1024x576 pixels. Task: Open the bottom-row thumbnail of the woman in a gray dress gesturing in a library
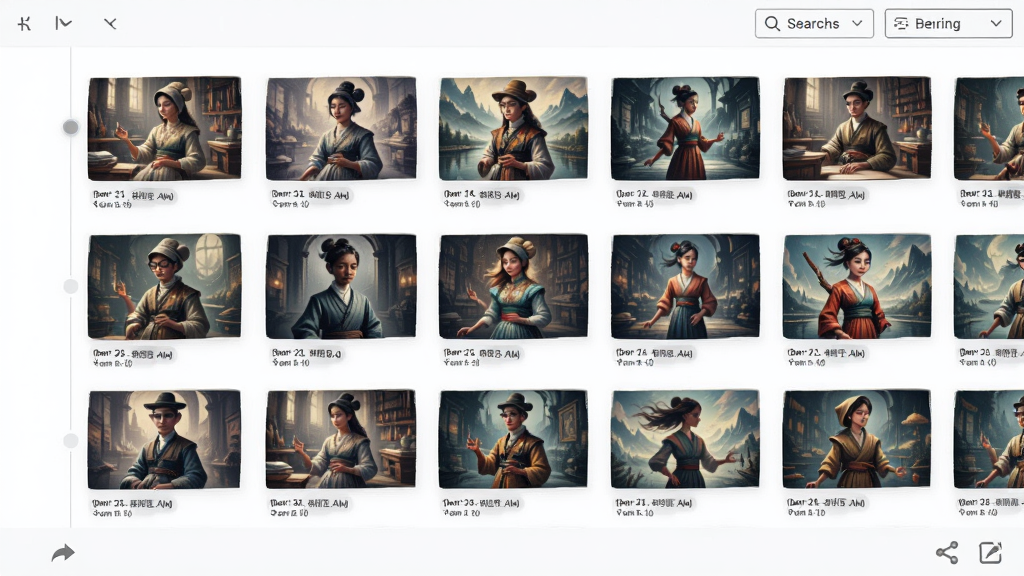tap(341, 439)
